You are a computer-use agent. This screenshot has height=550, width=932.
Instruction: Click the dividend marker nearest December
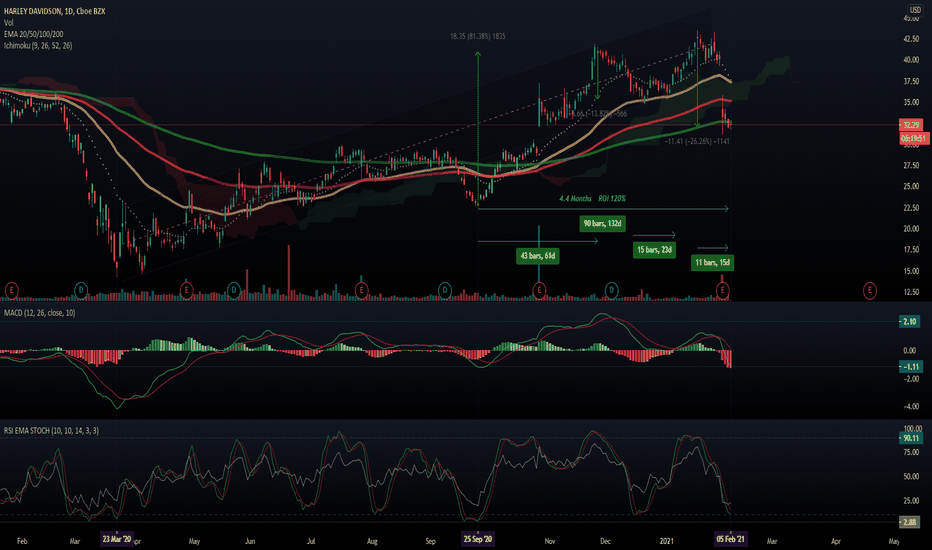pyautogui.click(x=612, y=291)
